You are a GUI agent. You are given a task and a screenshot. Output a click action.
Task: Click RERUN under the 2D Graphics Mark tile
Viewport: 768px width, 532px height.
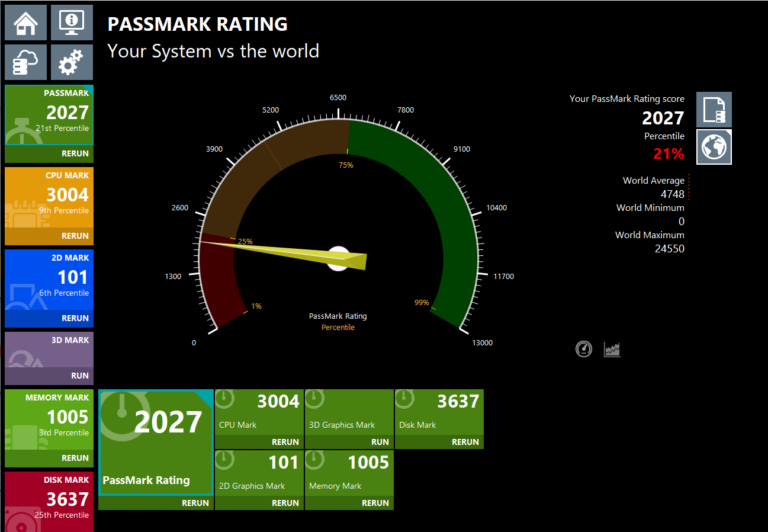pos(283,503)
